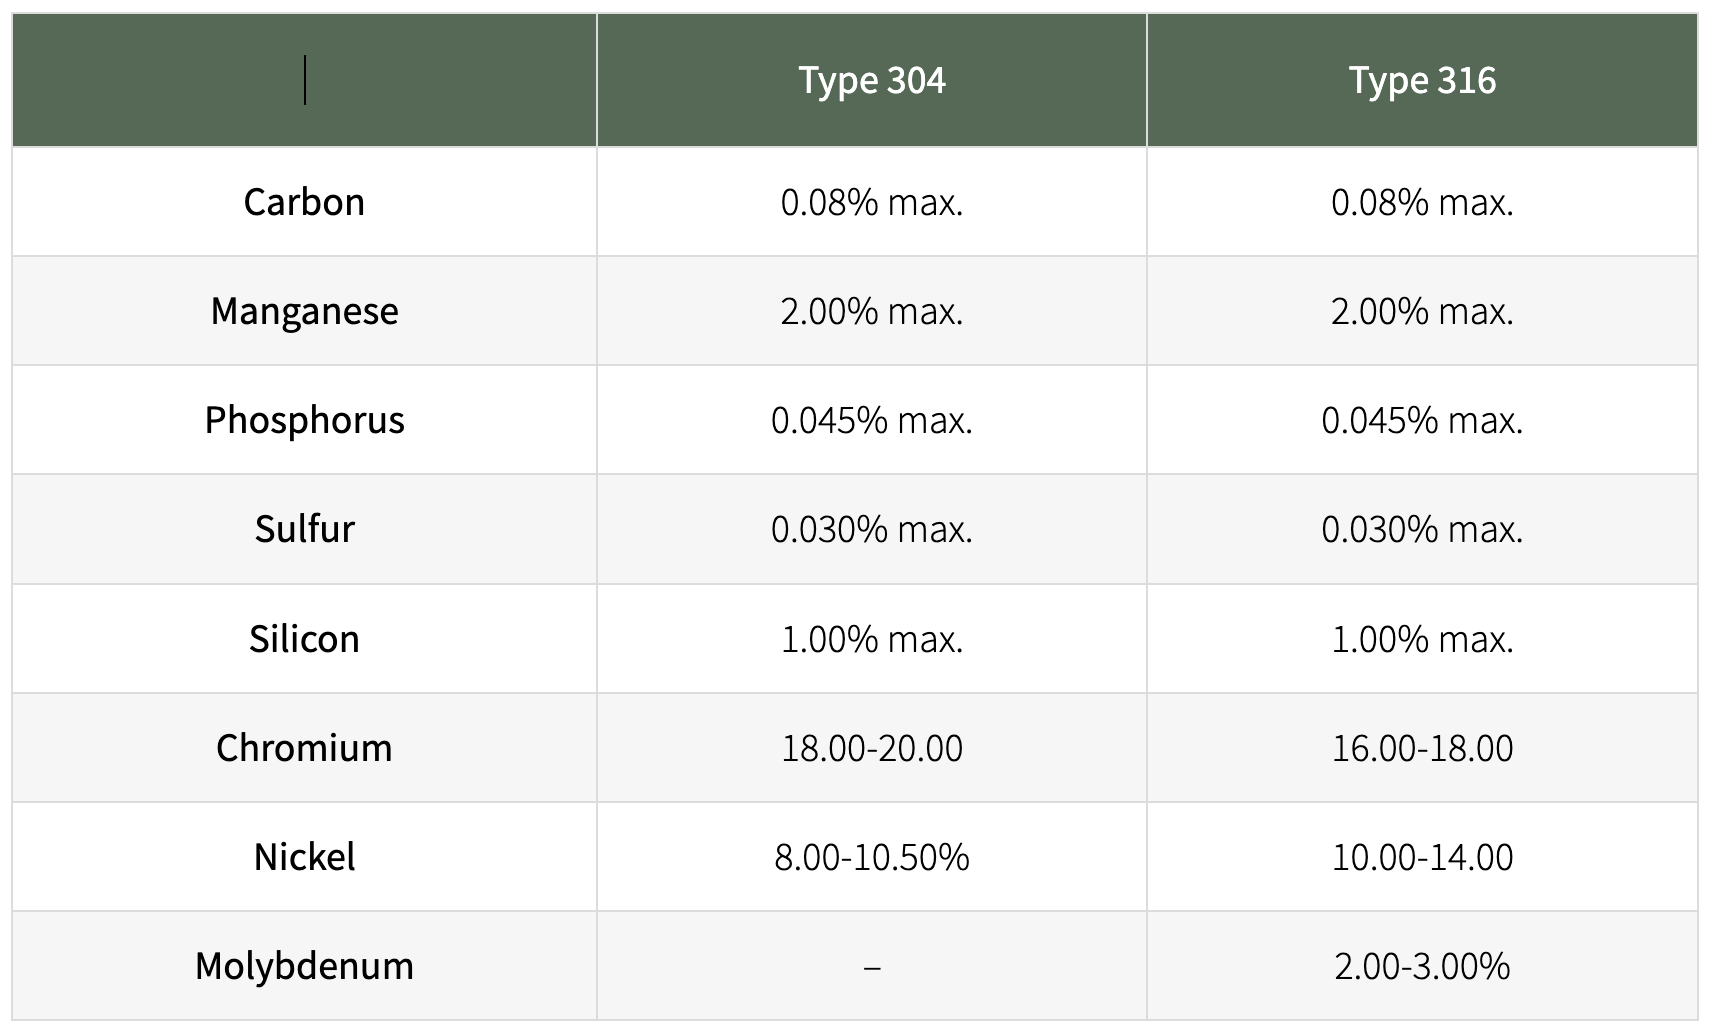The width and height of the screenshot is (1714, 1034).
Task: Click the empty header cell with text cursor
Action: (x=304, y=81)
